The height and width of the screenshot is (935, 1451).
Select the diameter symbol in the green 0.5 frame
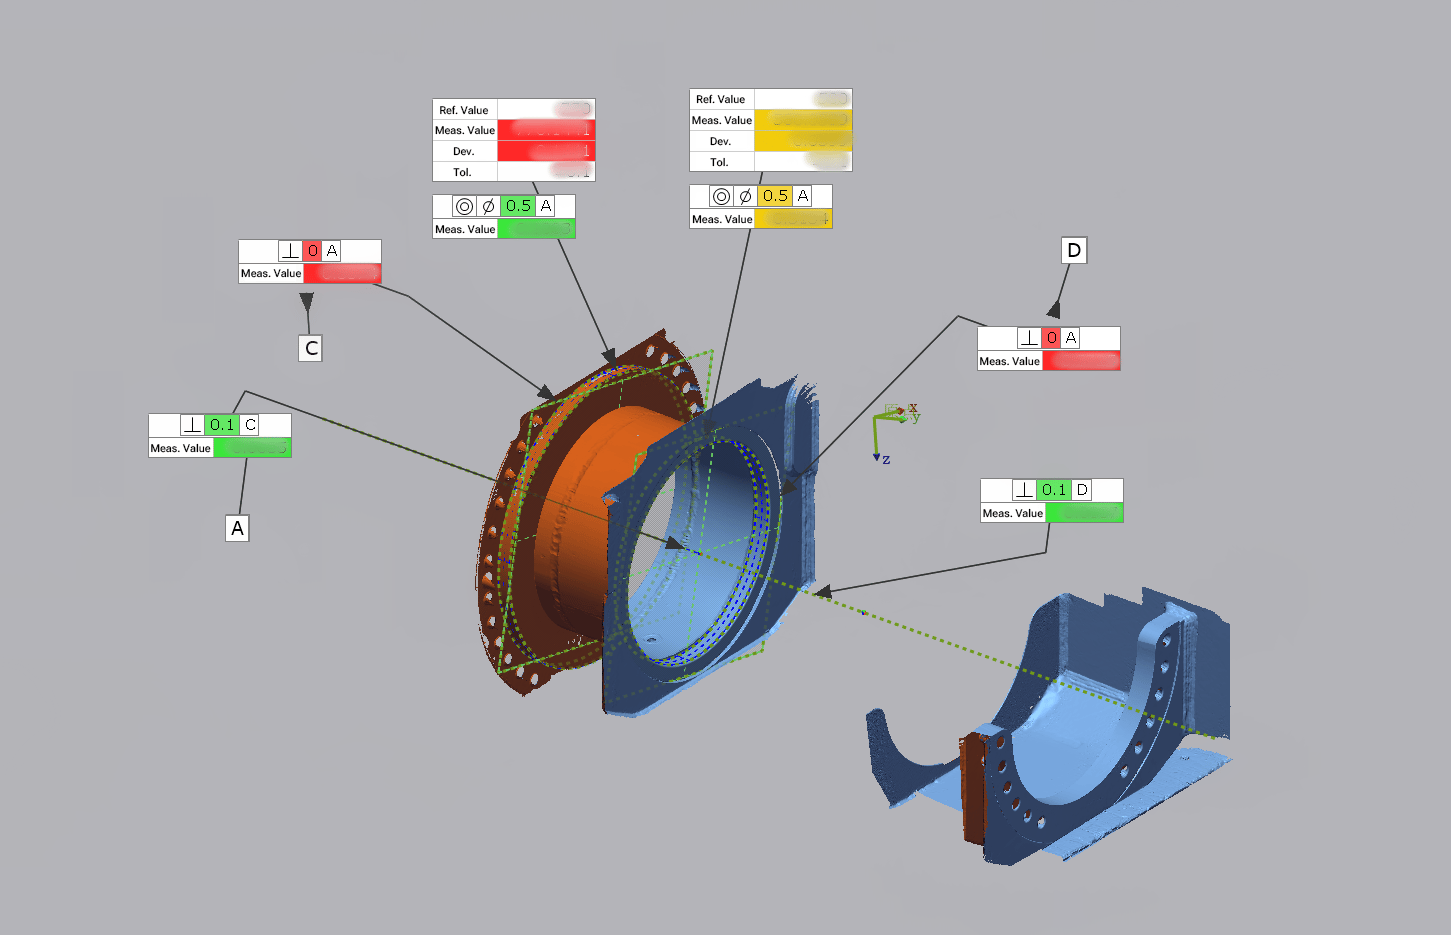[488, 206]
